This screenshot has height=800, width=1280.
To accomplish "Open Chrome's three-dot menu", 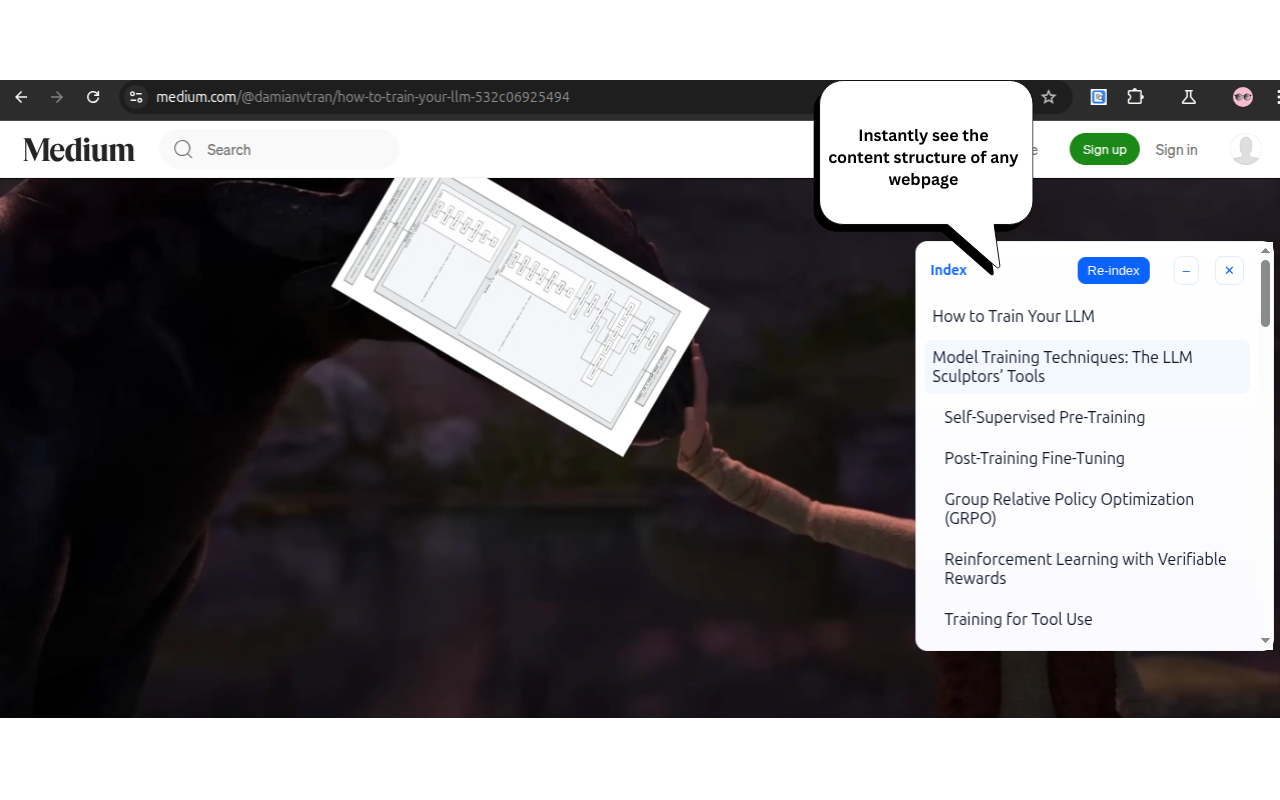I will click(1277, 97).
